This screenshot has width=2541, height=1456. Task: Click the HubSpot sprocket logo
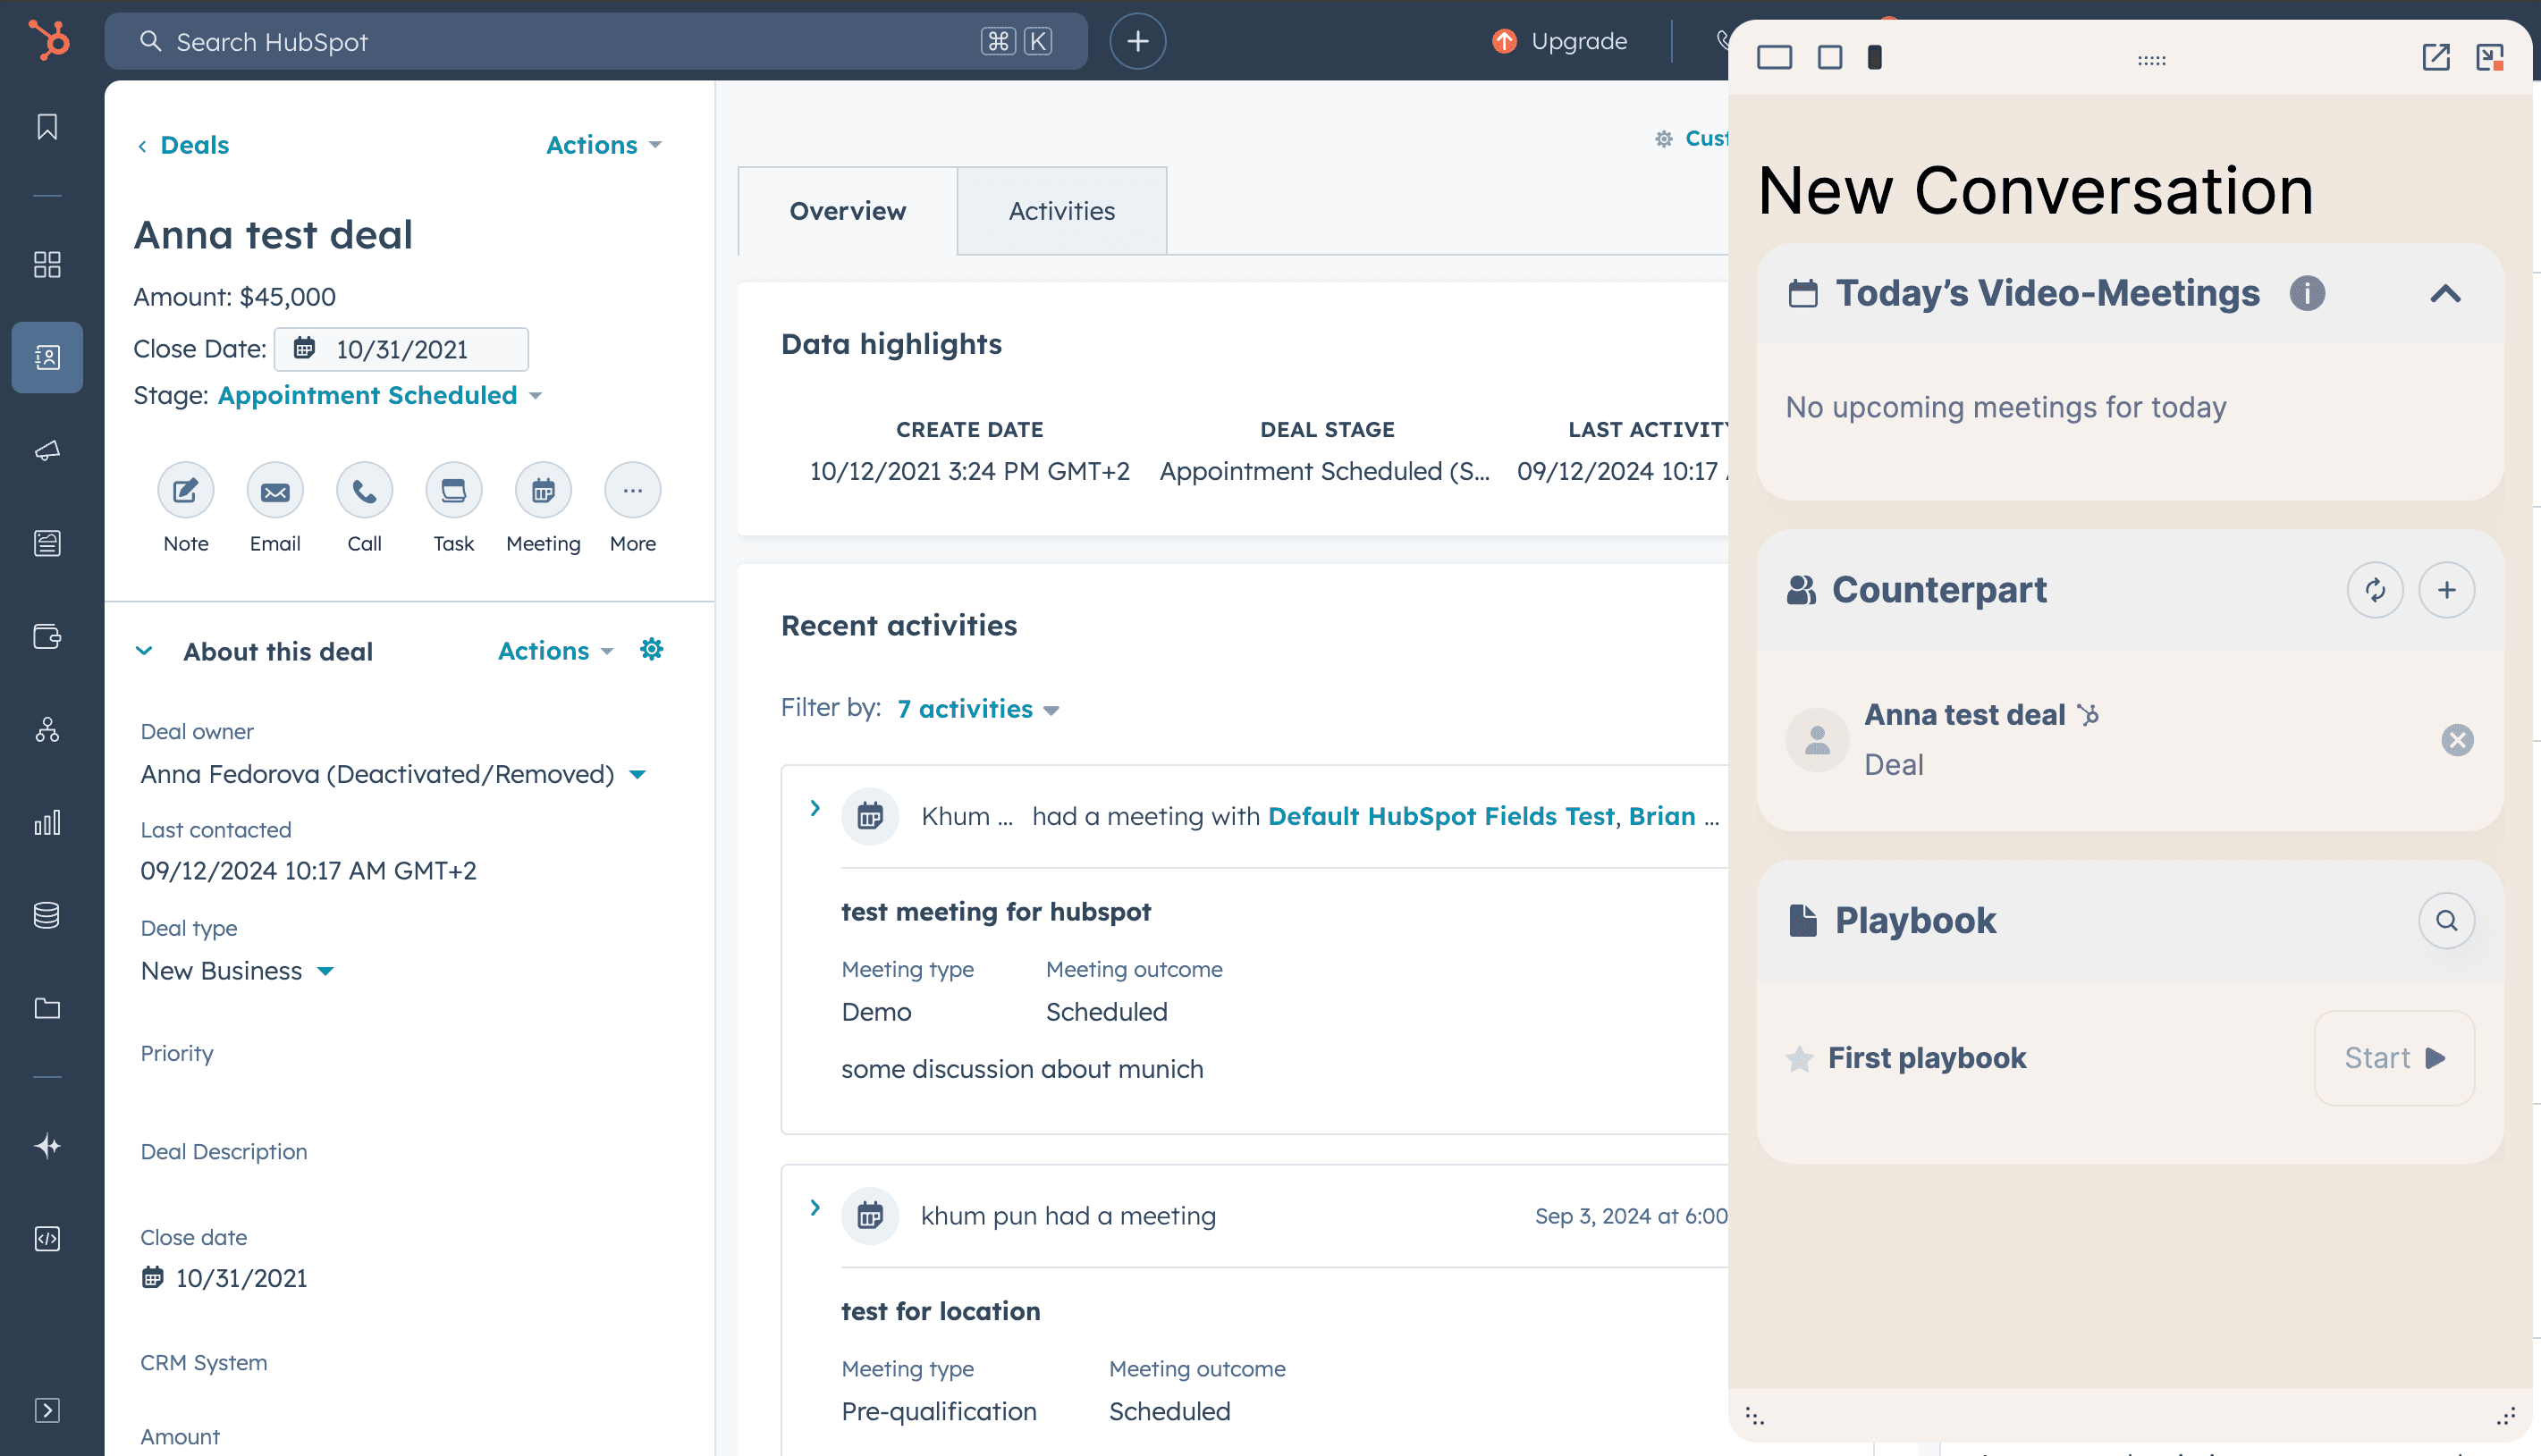click(48, 40)
